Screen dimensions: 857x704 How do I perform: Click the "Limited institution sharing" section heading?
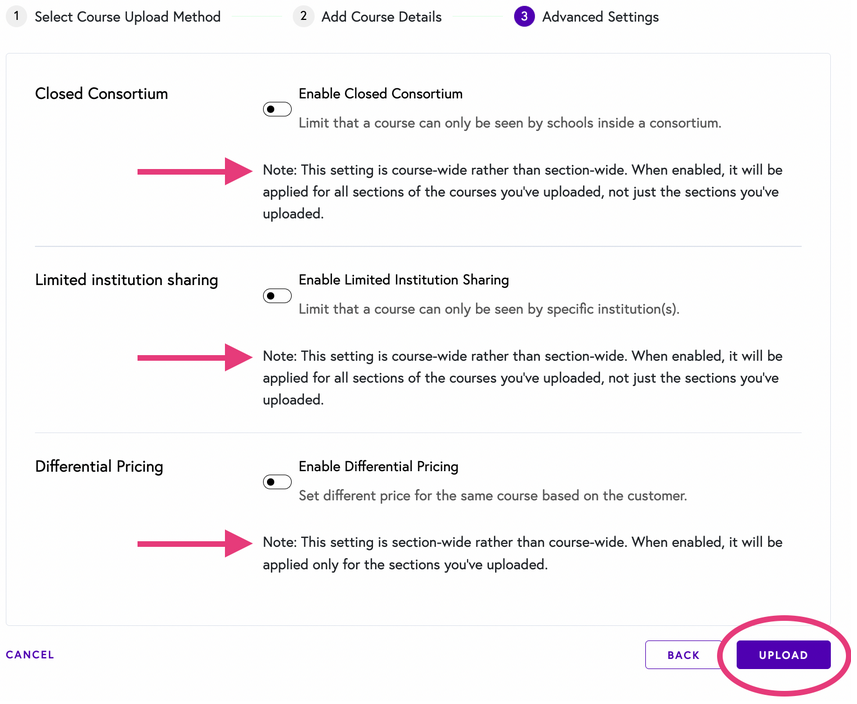(126, 280)
